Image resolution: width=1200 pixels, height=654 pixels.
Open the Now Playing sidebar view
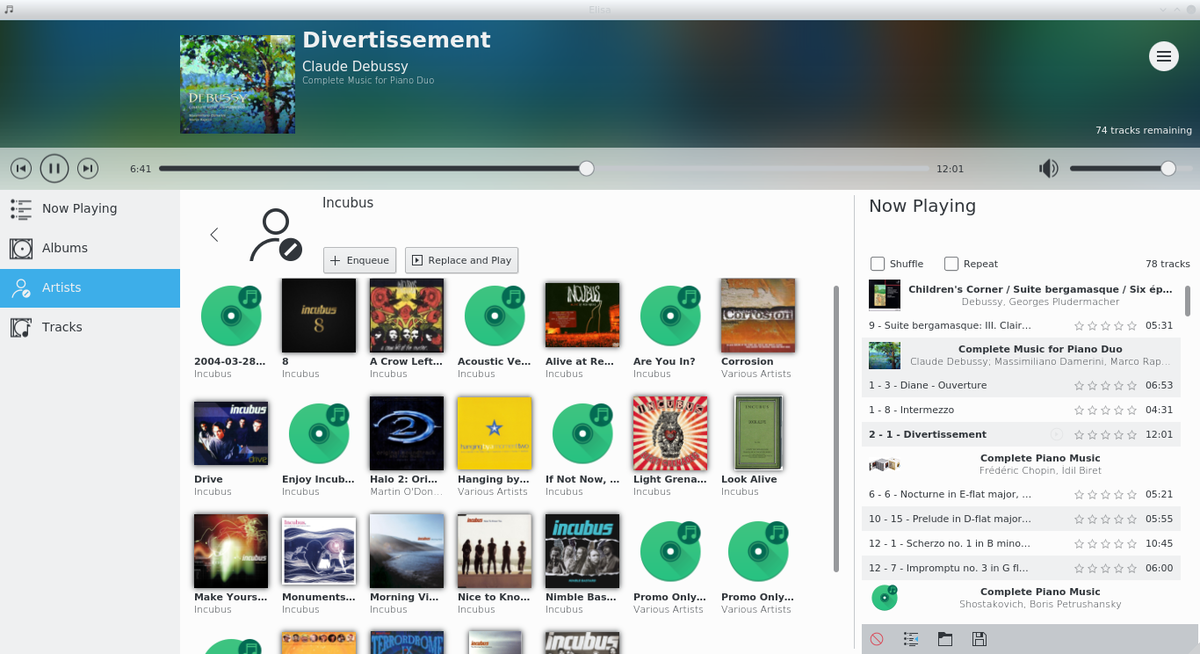pos(79,208)
